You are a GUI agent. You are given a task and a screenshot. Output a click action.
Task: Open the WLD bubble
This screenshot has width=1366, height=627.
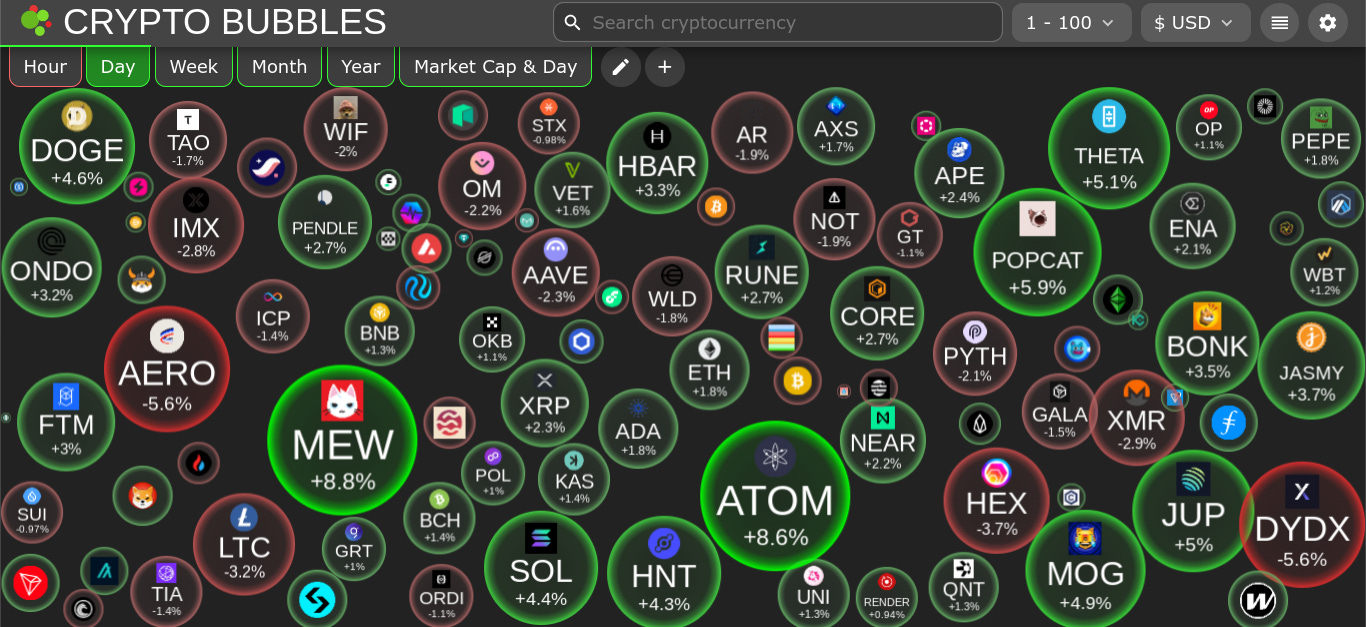click(672, 296)
